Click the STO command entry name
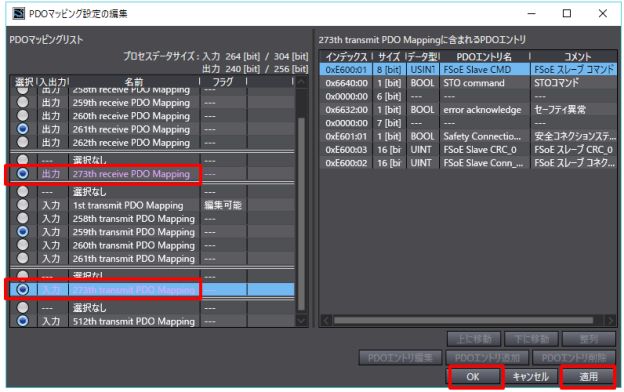The image size is (624, 392). (x=474, y=83)
